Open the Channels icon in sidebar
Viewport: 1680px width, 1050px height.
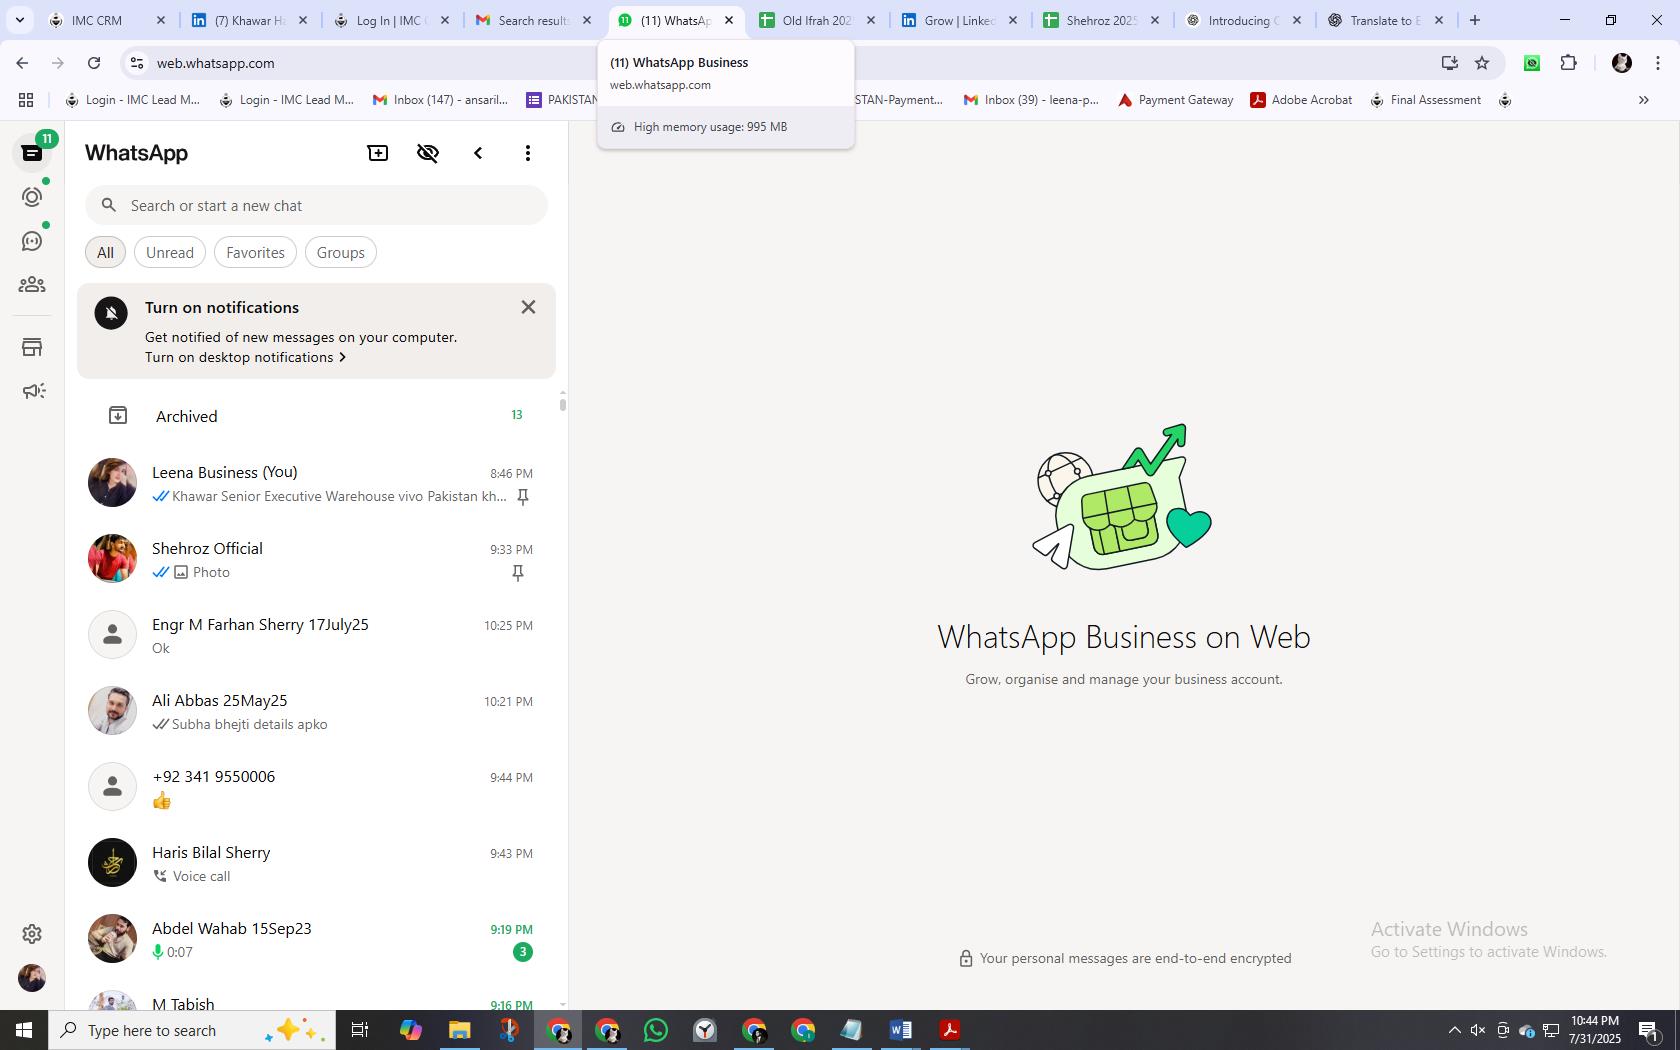(32, 241)
